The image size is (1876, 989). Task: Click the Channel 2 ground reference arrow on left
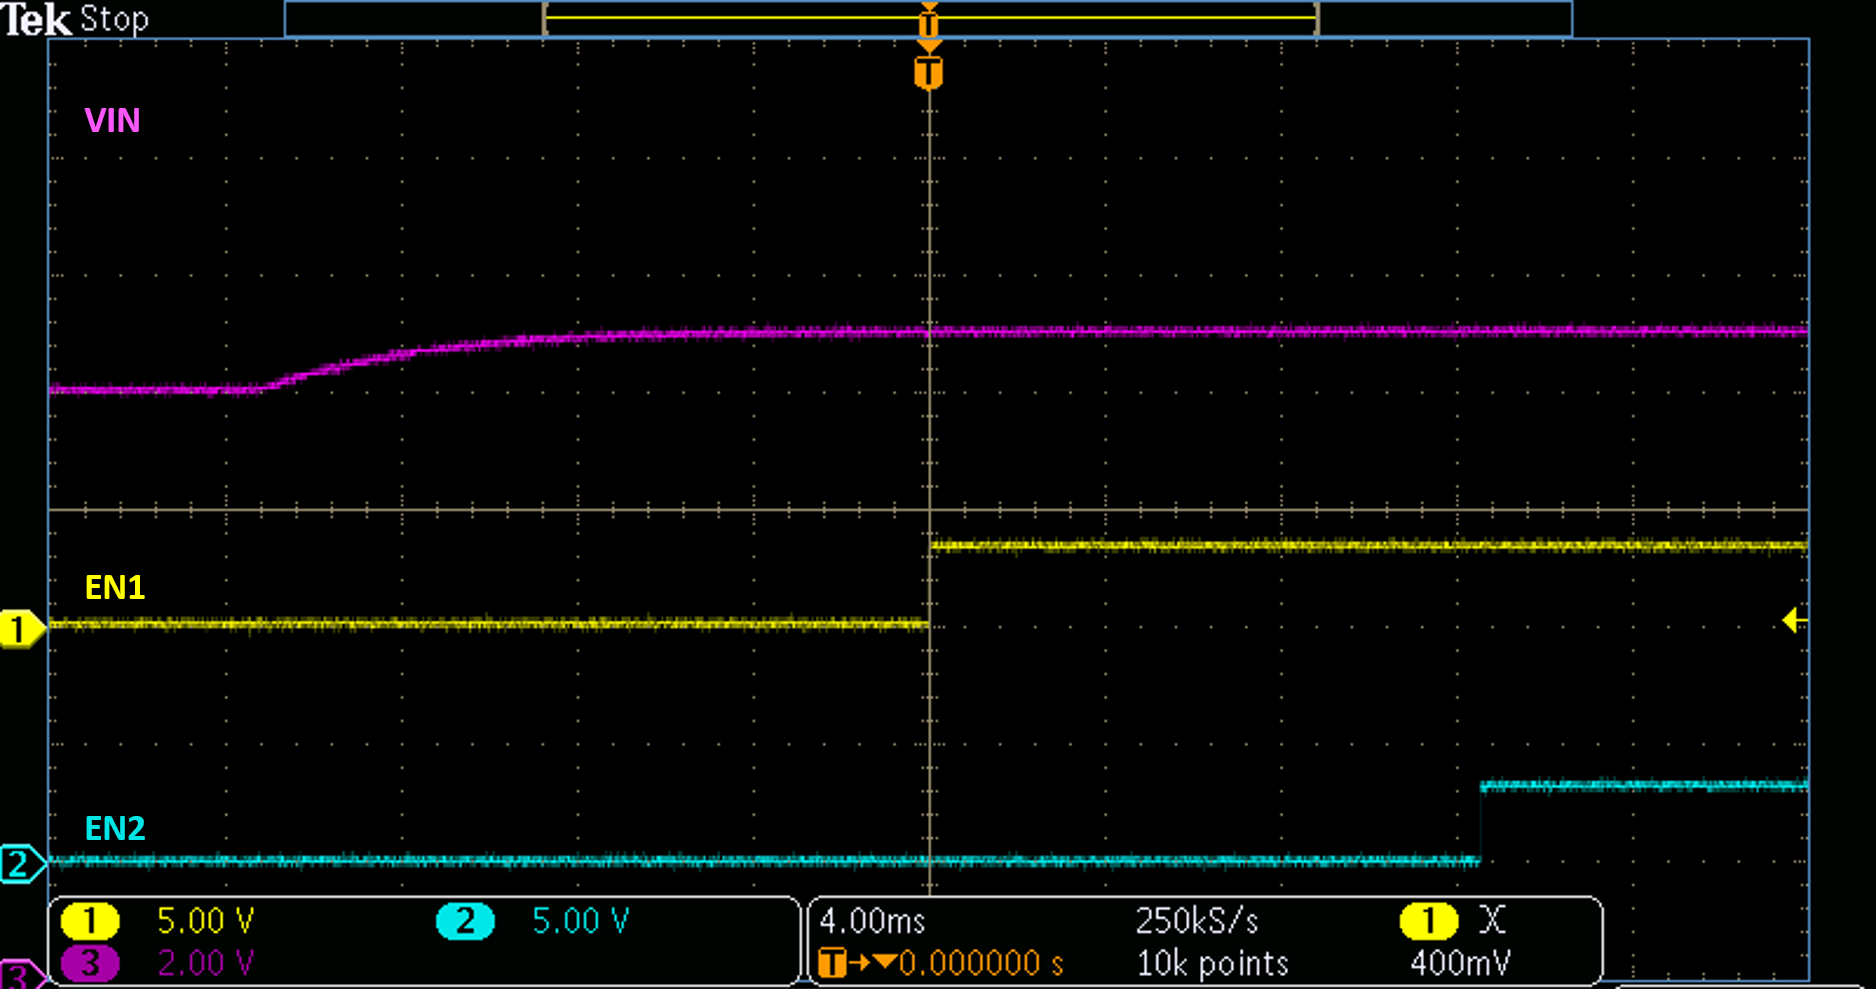pos(18,860)
